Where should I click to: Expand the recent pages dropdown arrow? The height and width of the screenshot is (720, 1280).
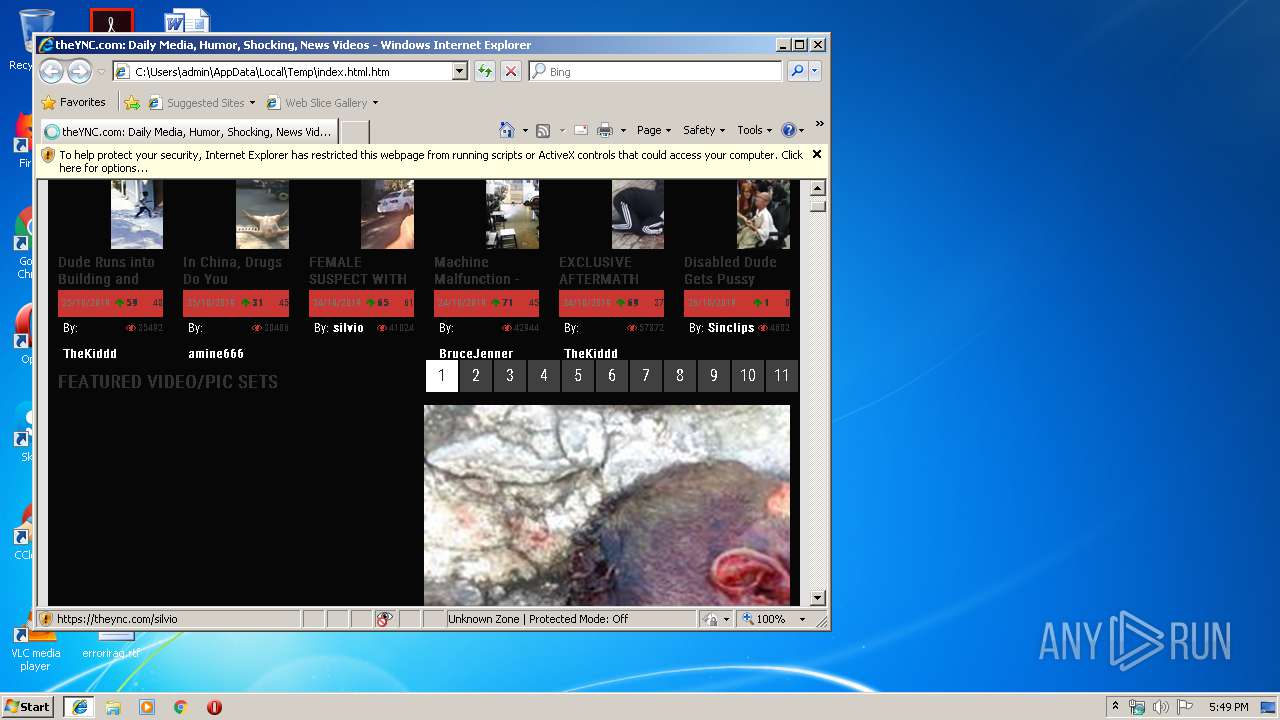pyautogui.click(x=101, y=72)
